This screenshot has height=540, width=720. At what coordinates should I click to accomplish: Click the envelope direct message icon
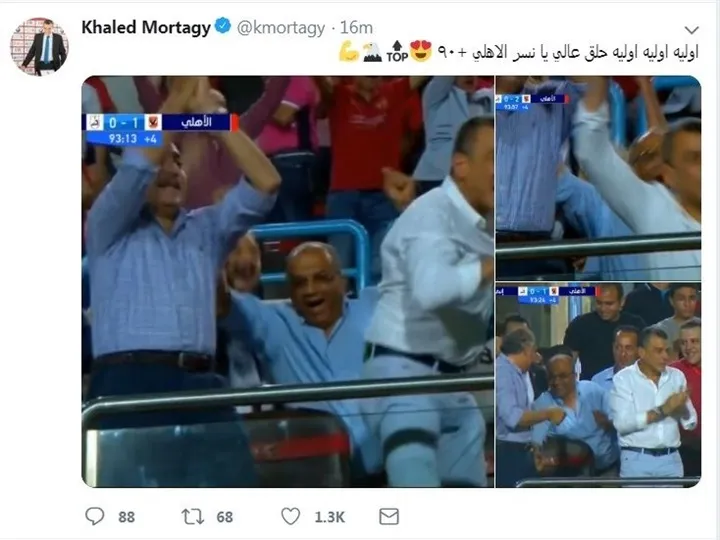coord(389,517)
